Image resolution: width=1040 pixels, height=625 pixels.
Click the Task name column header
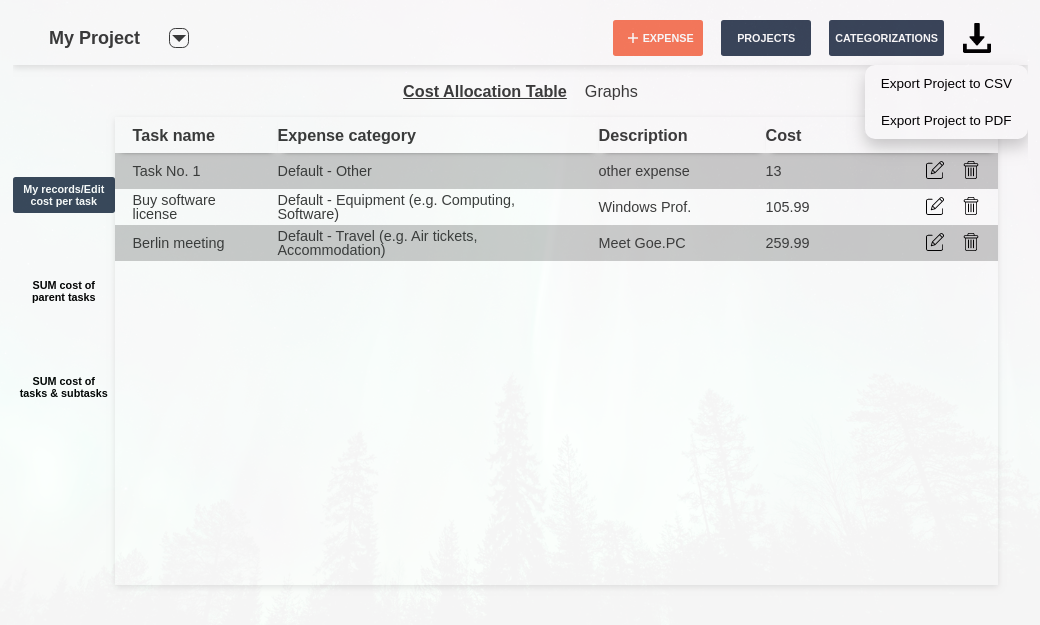174,136
